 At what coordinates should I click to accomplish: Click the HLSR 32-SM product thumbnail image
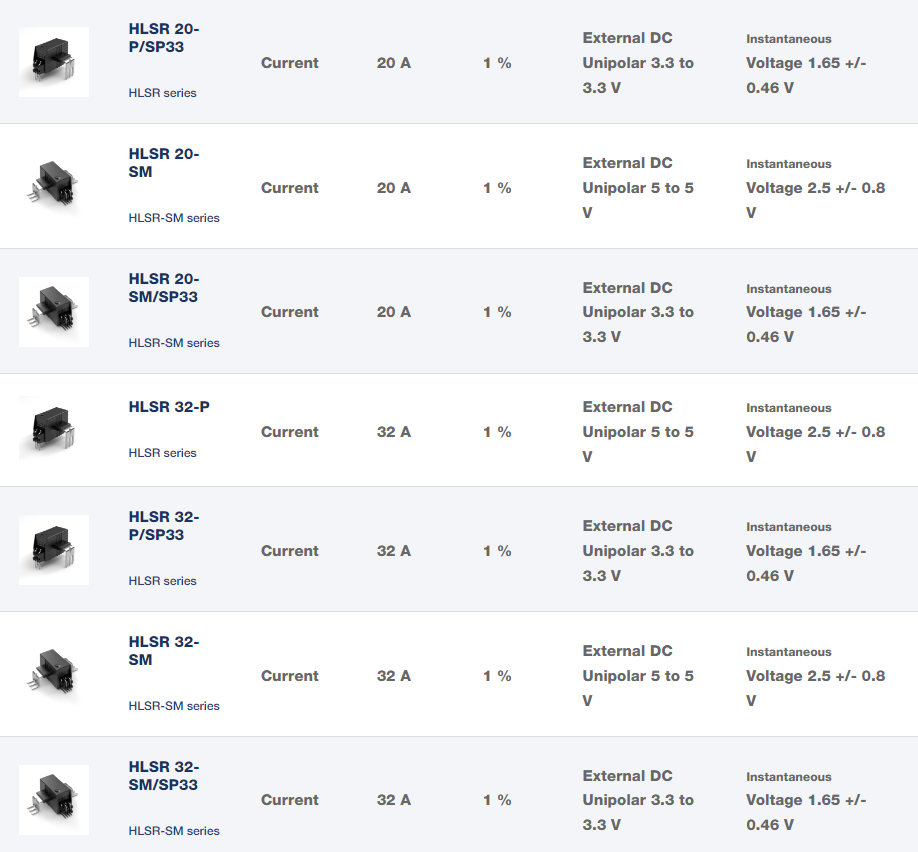(x=54, y=675)
